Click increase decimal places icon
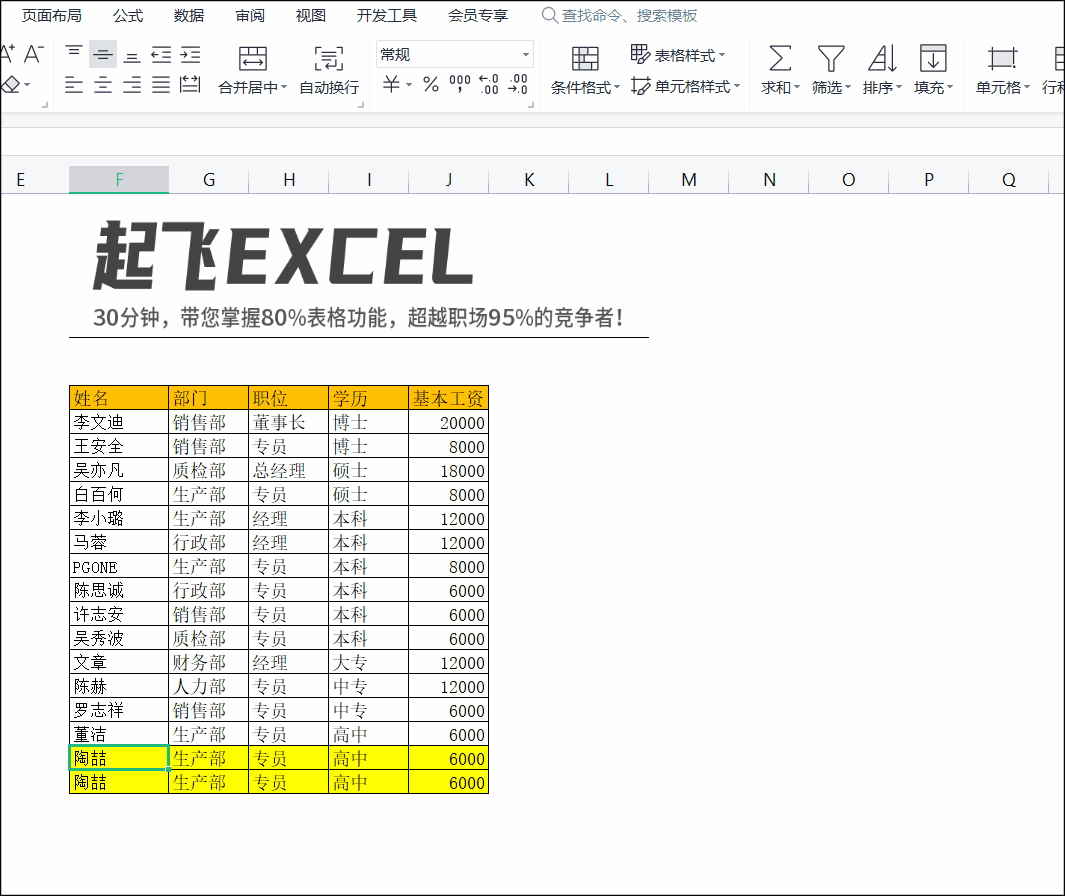Image resolution: width=1065 pixels, height=896 pixels. tap(489, 84)
